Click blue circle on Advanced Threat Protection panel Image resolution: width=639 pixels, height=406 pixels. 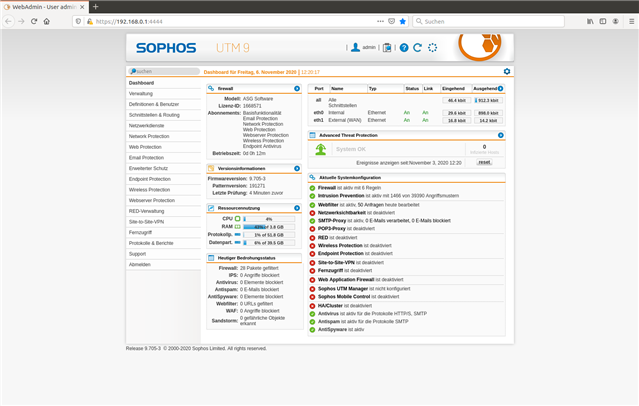500,135
